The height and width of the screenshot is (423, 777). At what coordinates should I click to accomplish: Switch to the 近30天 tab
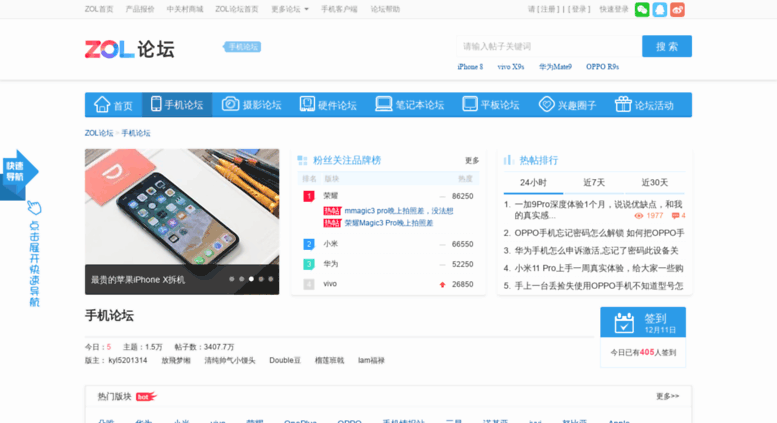coord(655,182)
